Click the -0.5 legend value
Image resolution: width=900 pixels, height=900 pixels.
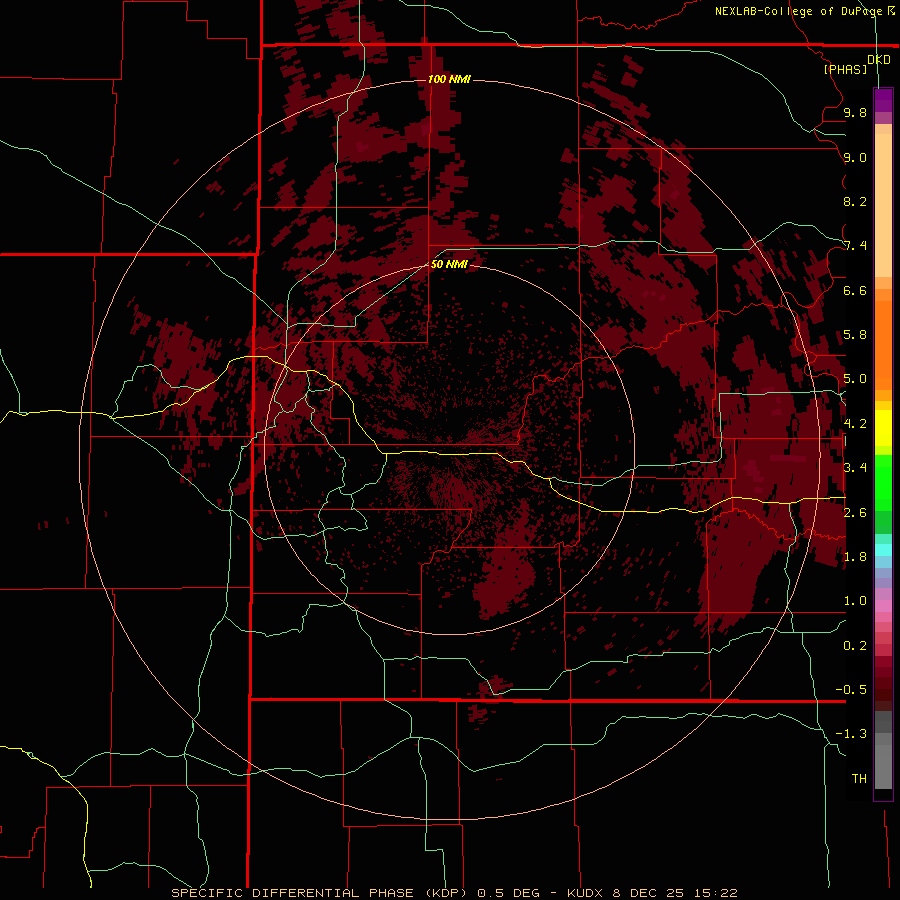851,690
